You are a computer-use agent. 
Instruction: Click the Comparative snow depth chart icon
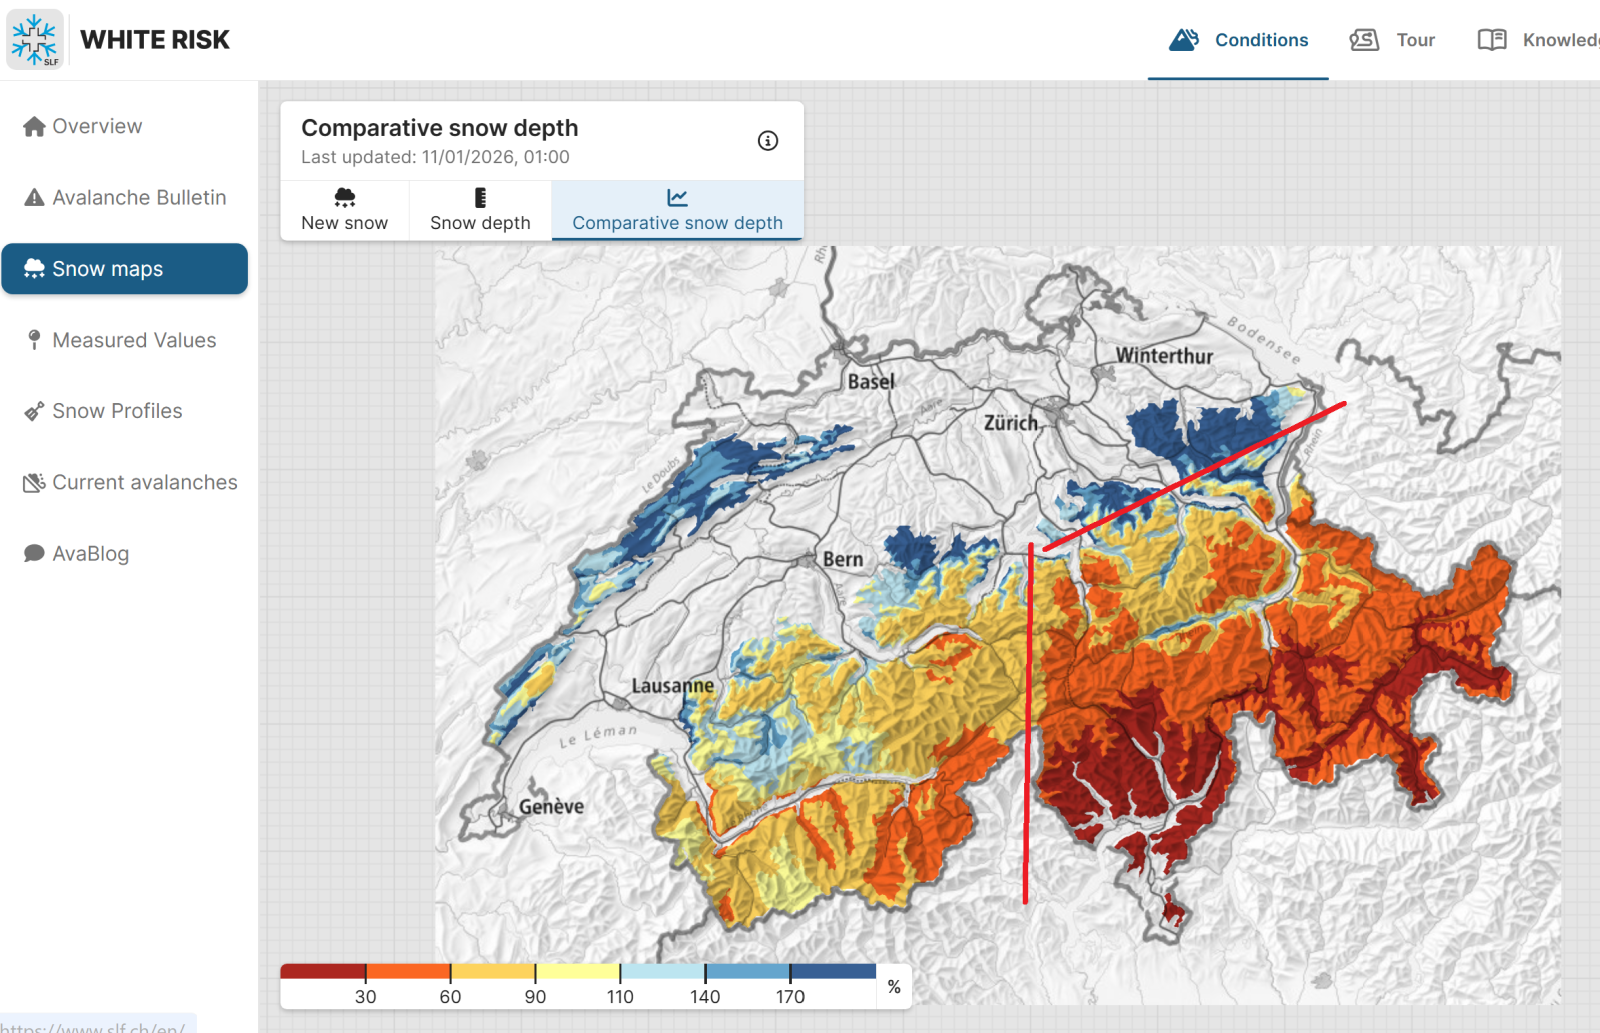(x=677, y=197)
